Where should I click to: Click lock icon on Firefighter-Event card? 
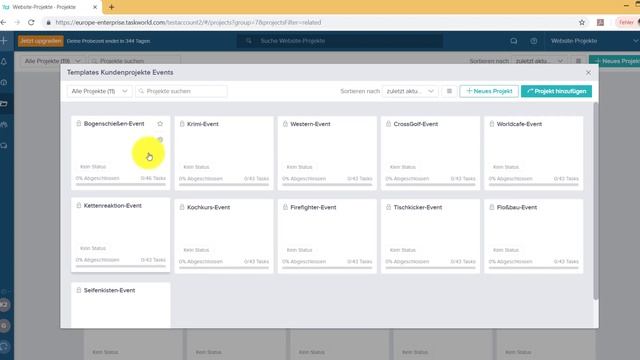(x=285, y=207)
